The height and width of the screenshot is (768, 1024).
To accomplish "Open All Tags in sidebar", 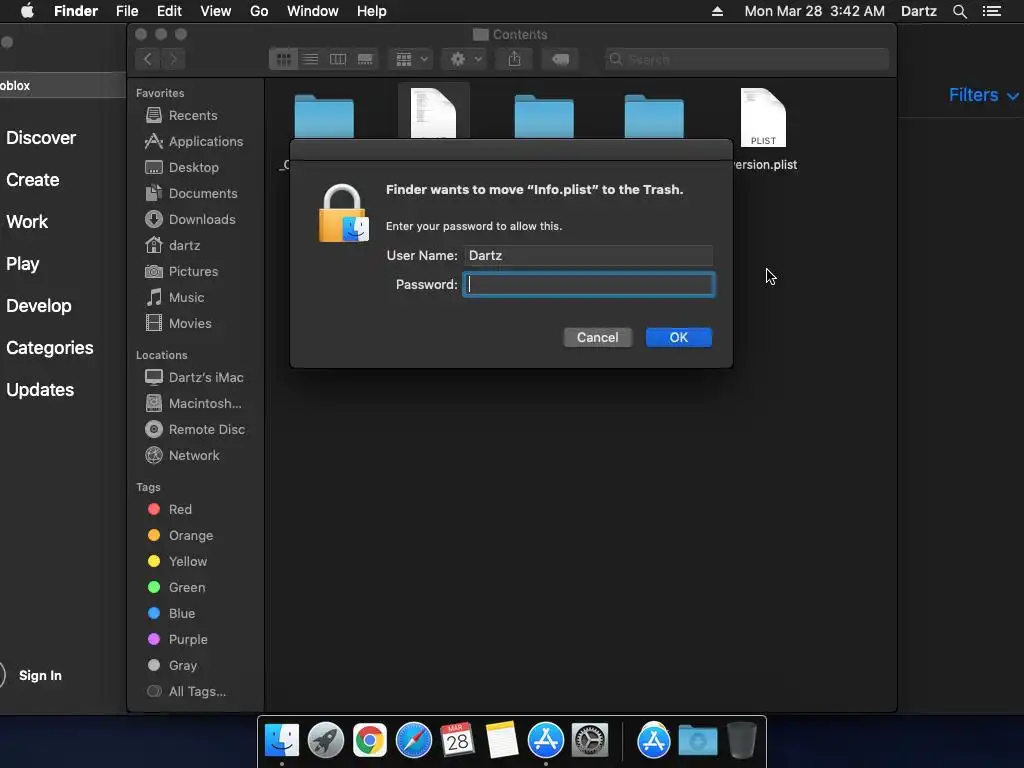I will 186,692.
